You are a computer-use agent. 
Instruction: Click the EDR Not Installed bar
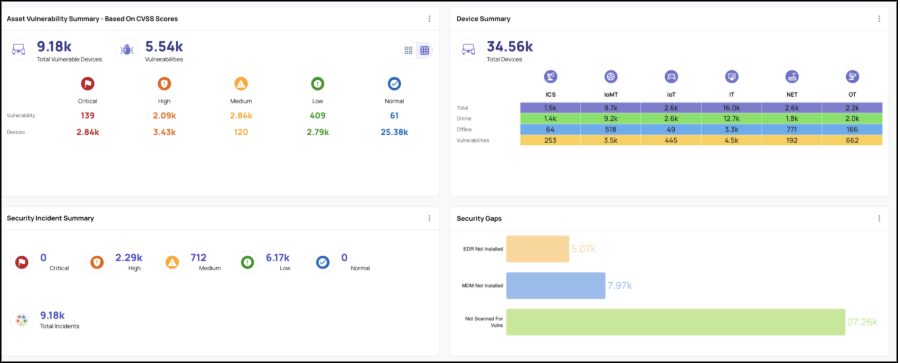538,249
